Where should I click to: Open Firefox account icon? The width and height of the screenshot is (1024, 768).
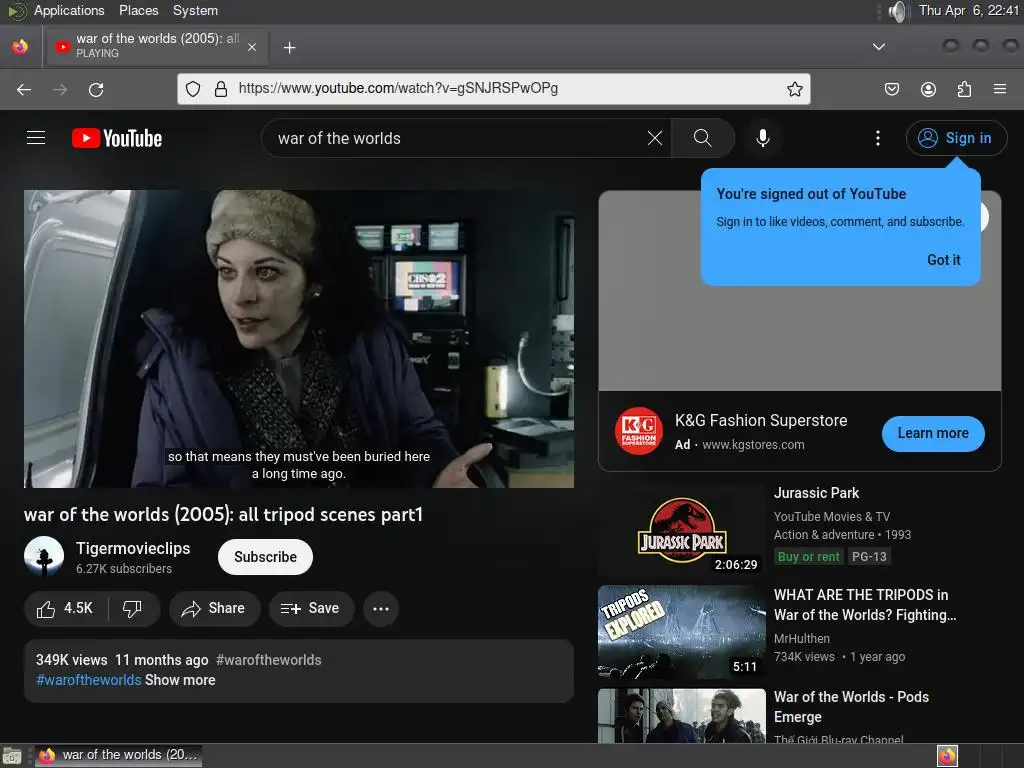click(928, 89)
